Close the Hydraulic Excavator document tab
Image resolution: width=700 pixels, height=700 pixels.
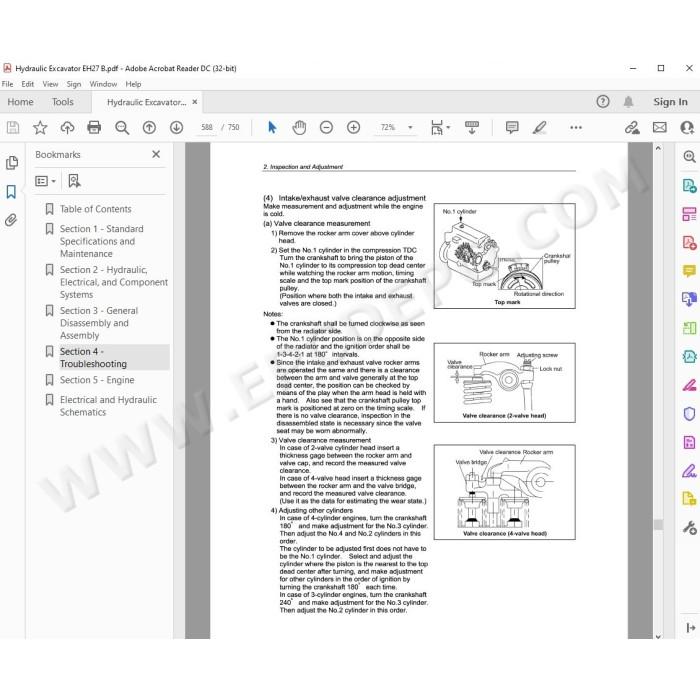coord(195,102)
